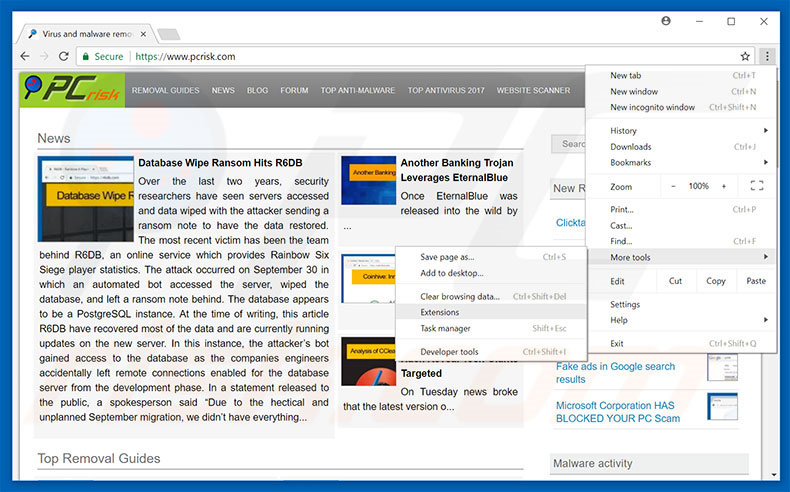The width and height of the screenshot is (790, 492).
Task: Expand the Help submenu arrow
Action: coord(766,320)
